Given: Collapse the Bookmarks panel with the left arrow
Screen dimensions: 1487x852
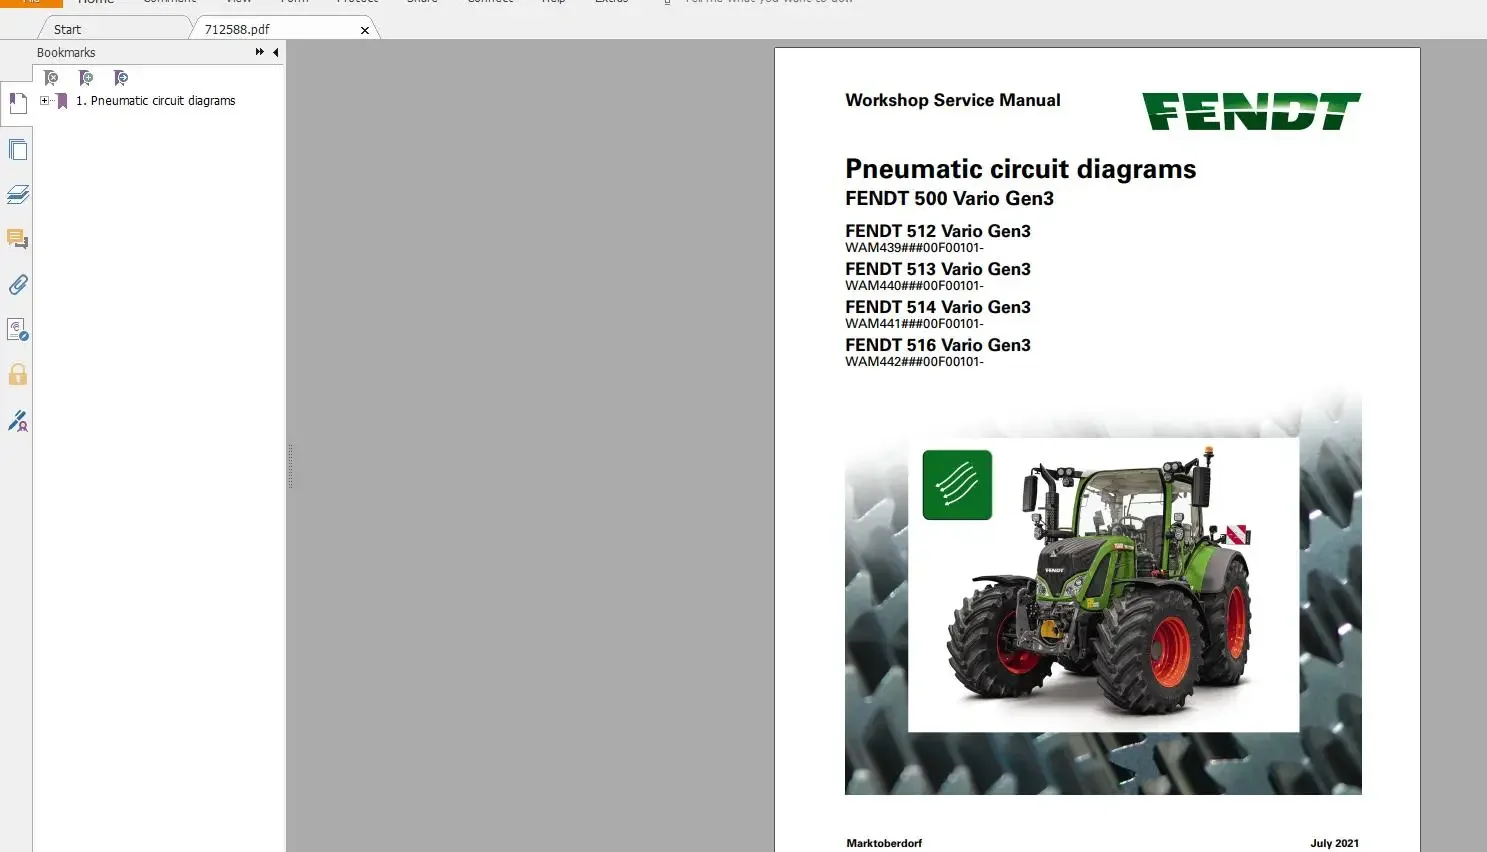Looking at the screenshot, I should click(x=275, y=52).
